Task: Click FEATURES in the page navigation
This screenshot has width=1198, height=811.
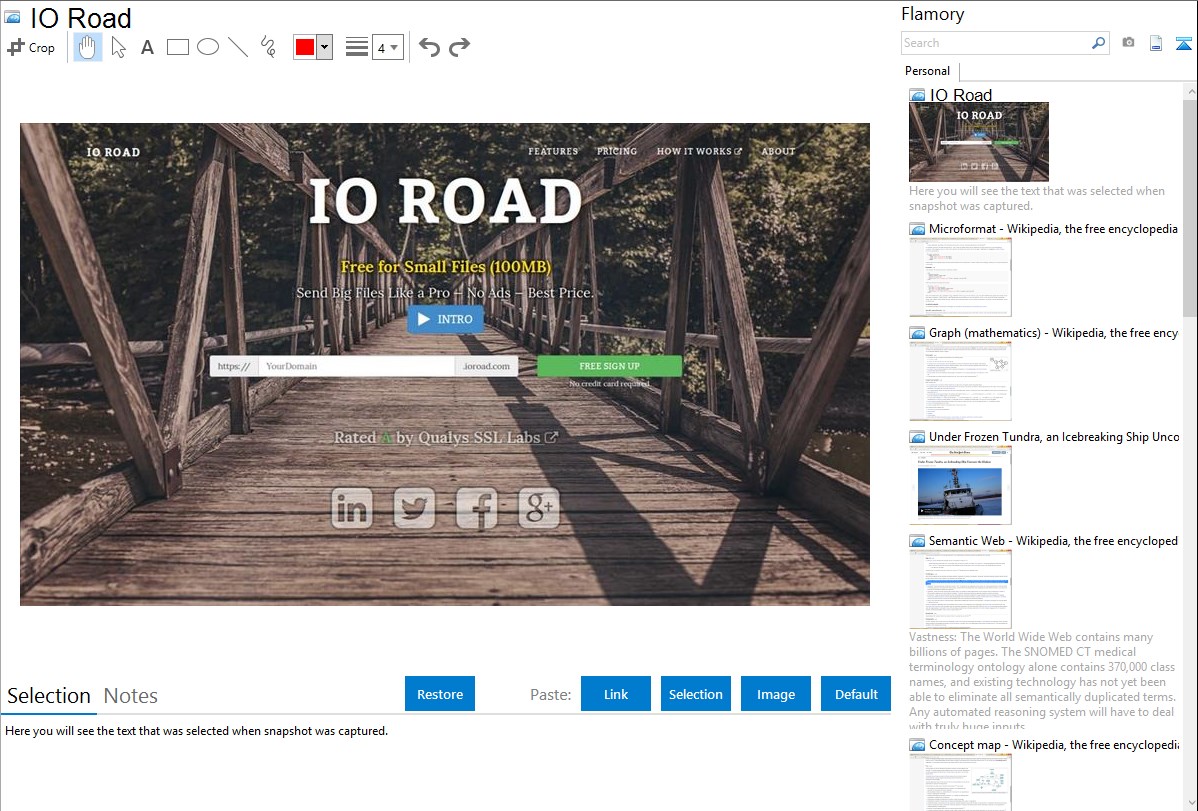Action: point(553,151)
